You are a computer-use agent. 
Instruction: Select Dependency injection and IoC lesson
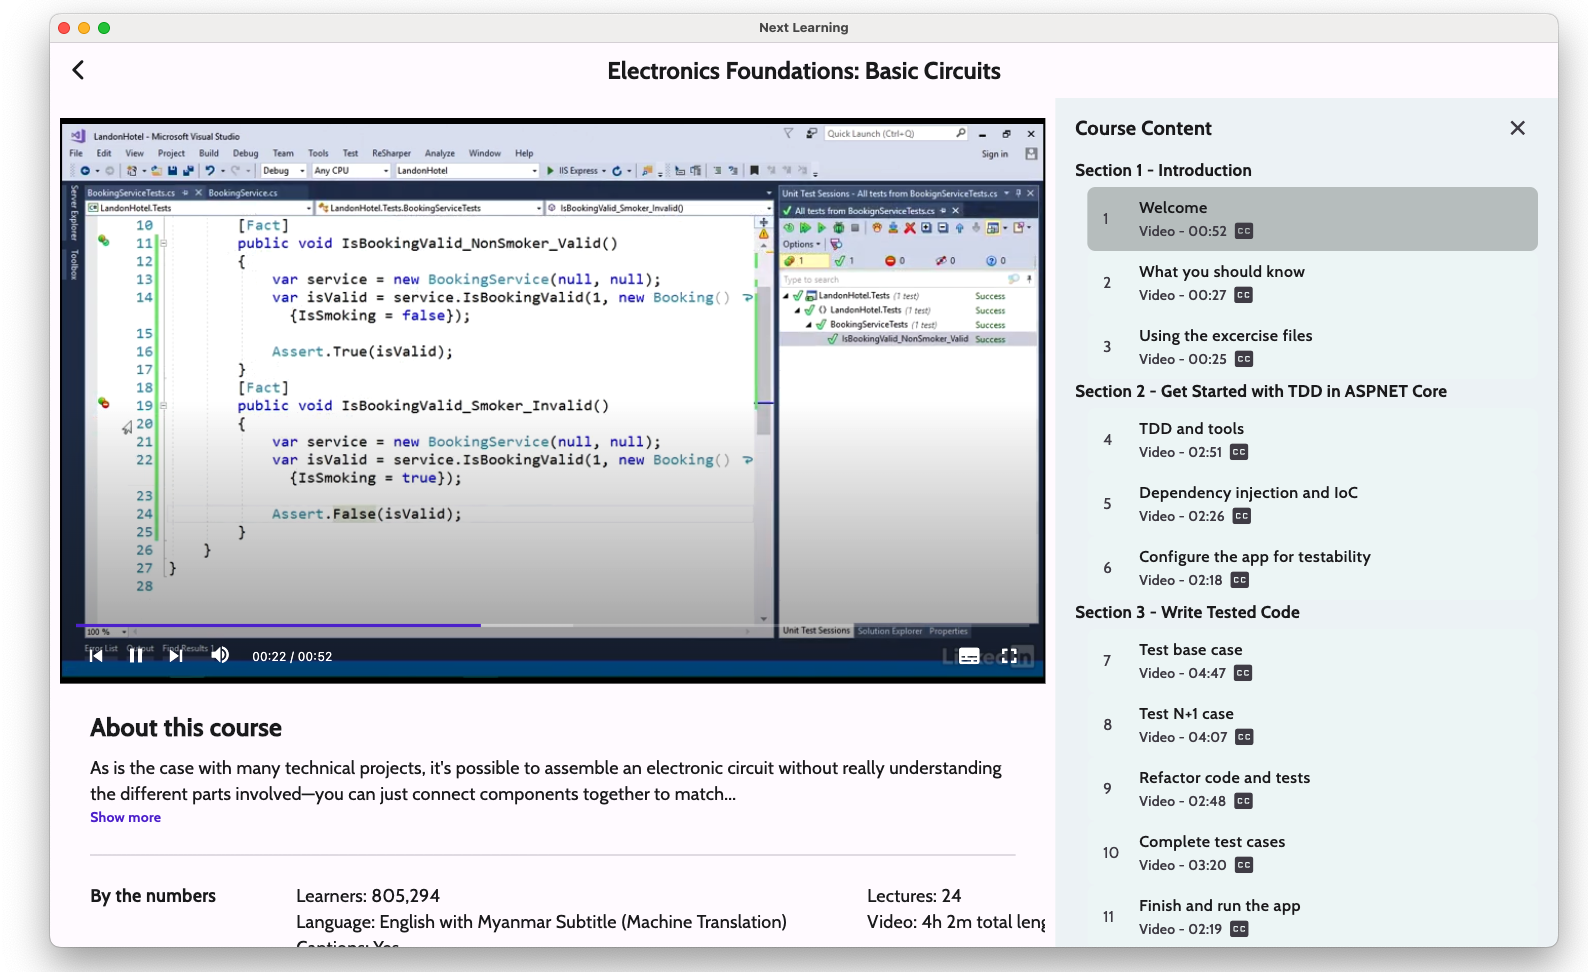[x=1248, y=493]
